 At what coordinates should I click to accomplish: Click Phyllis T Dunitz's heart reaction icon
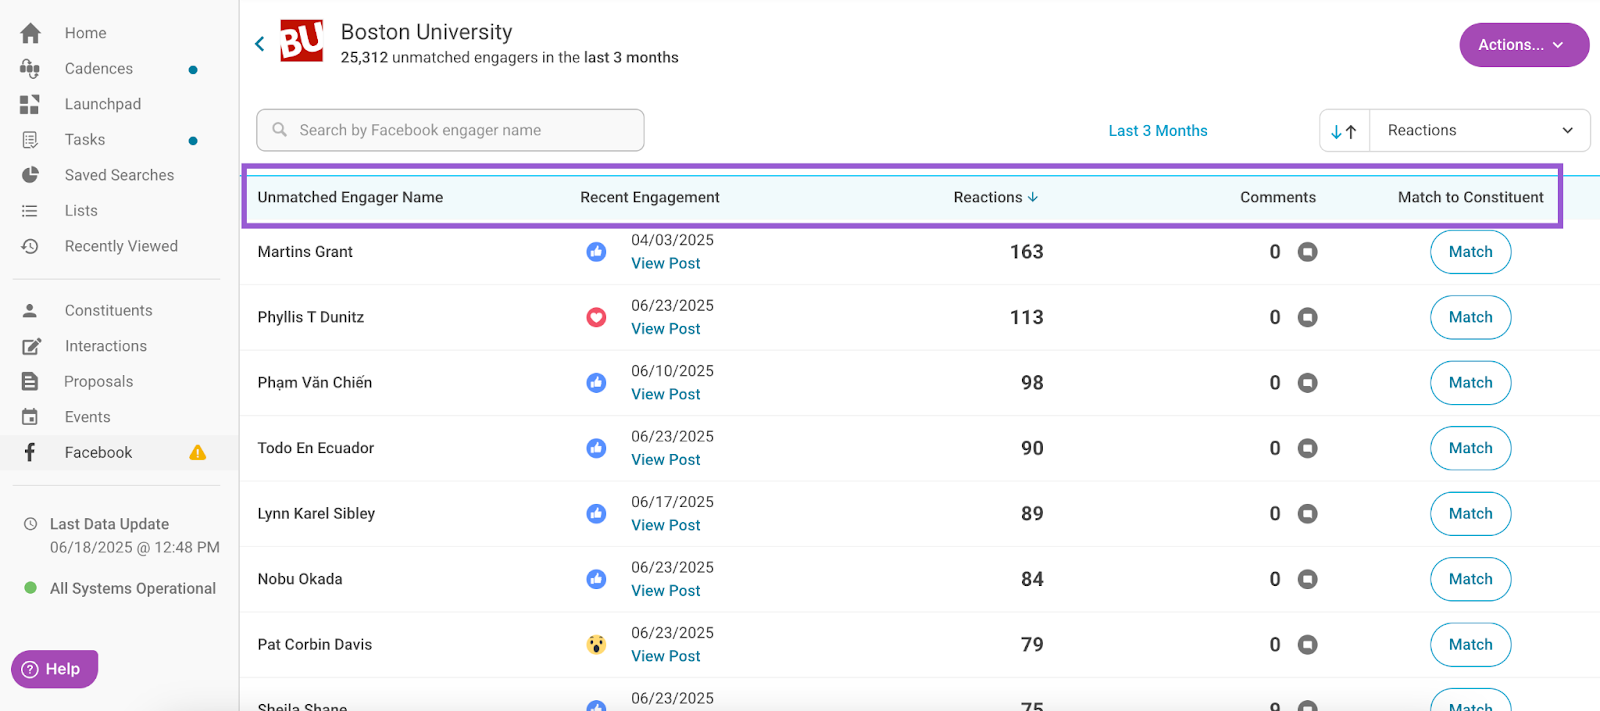click(596, 317)
